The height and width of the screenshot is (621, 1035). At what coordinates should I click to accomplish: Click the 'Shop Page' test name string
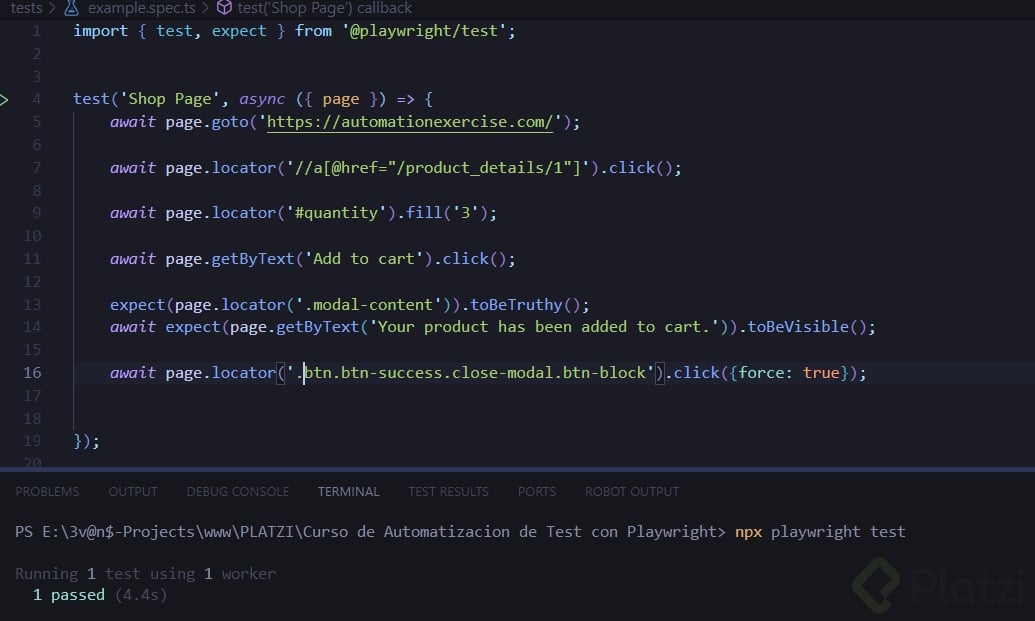point(169,99)
